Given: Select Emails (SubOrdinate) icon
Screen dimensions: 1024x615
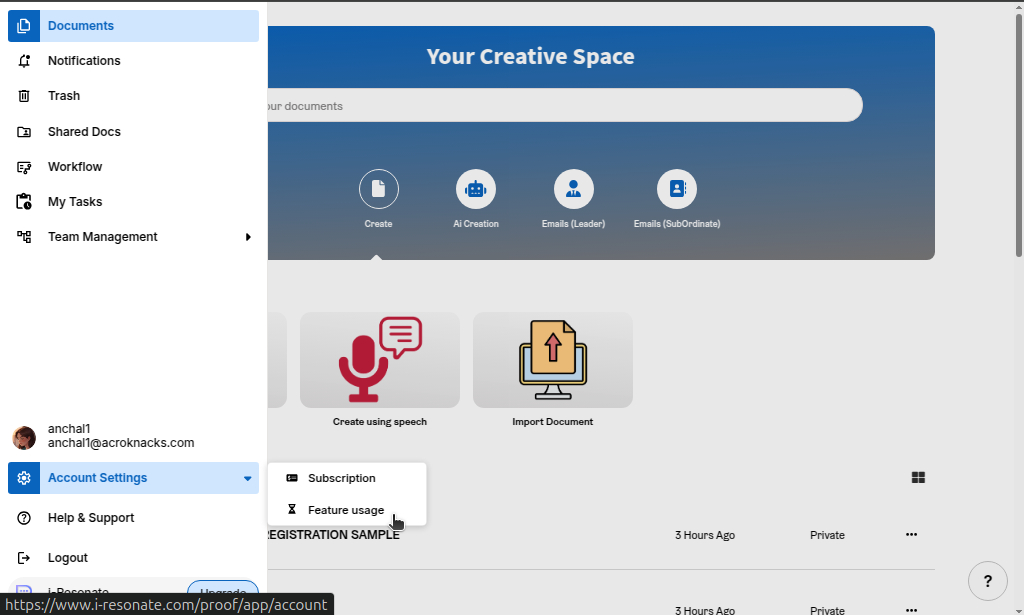Looking at the screenshot, I should [x=676, y=189].
